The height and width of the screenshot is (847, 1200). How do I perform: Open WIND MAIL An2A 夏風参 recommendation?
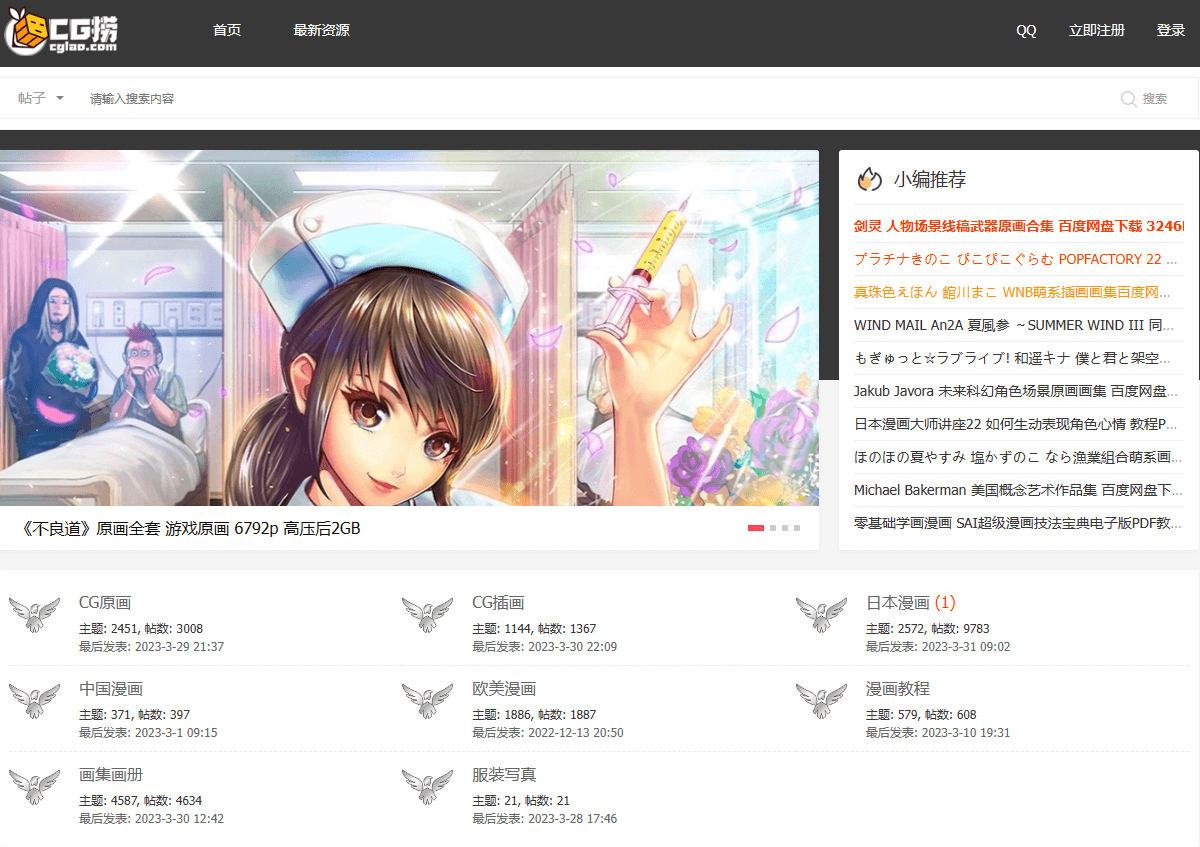click(1014, 325)
